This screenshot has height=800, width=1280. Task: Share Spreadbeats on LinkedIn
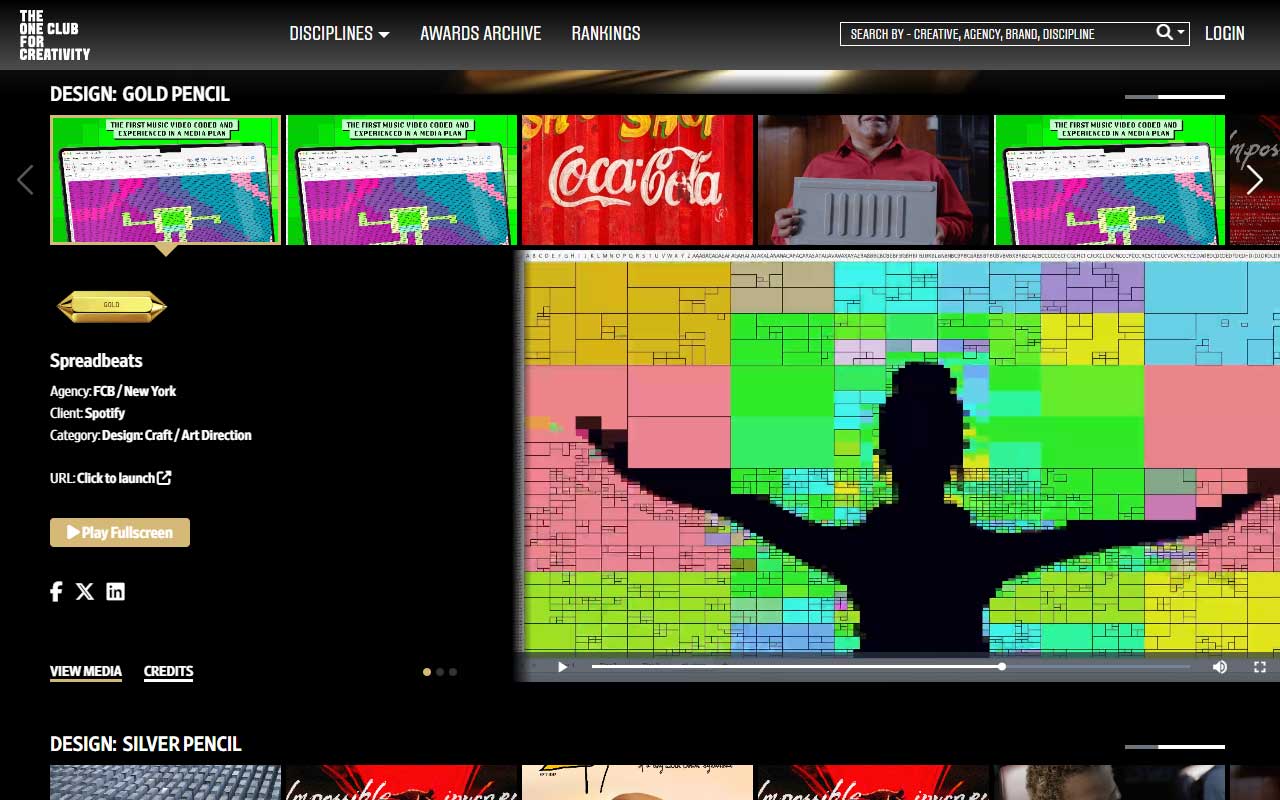pos(116,591)
